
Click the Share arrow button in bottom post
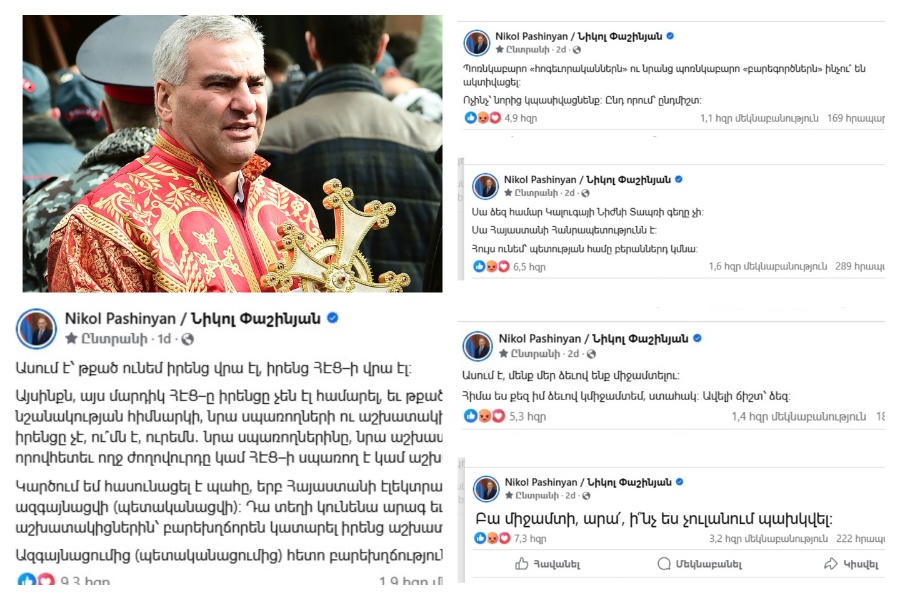pos(851,564)
